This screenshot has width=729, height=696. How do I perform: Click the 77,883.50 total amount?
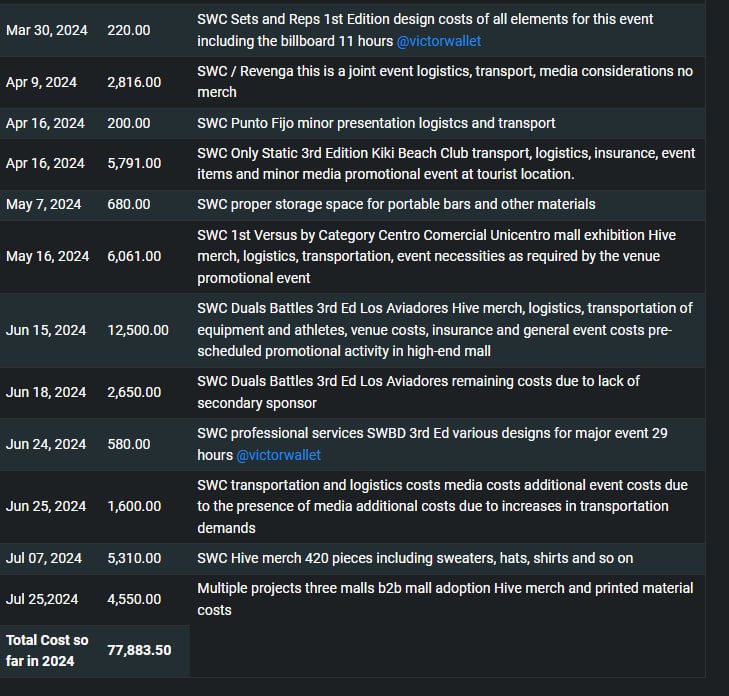pyautogui.click(x=139, y=650)
